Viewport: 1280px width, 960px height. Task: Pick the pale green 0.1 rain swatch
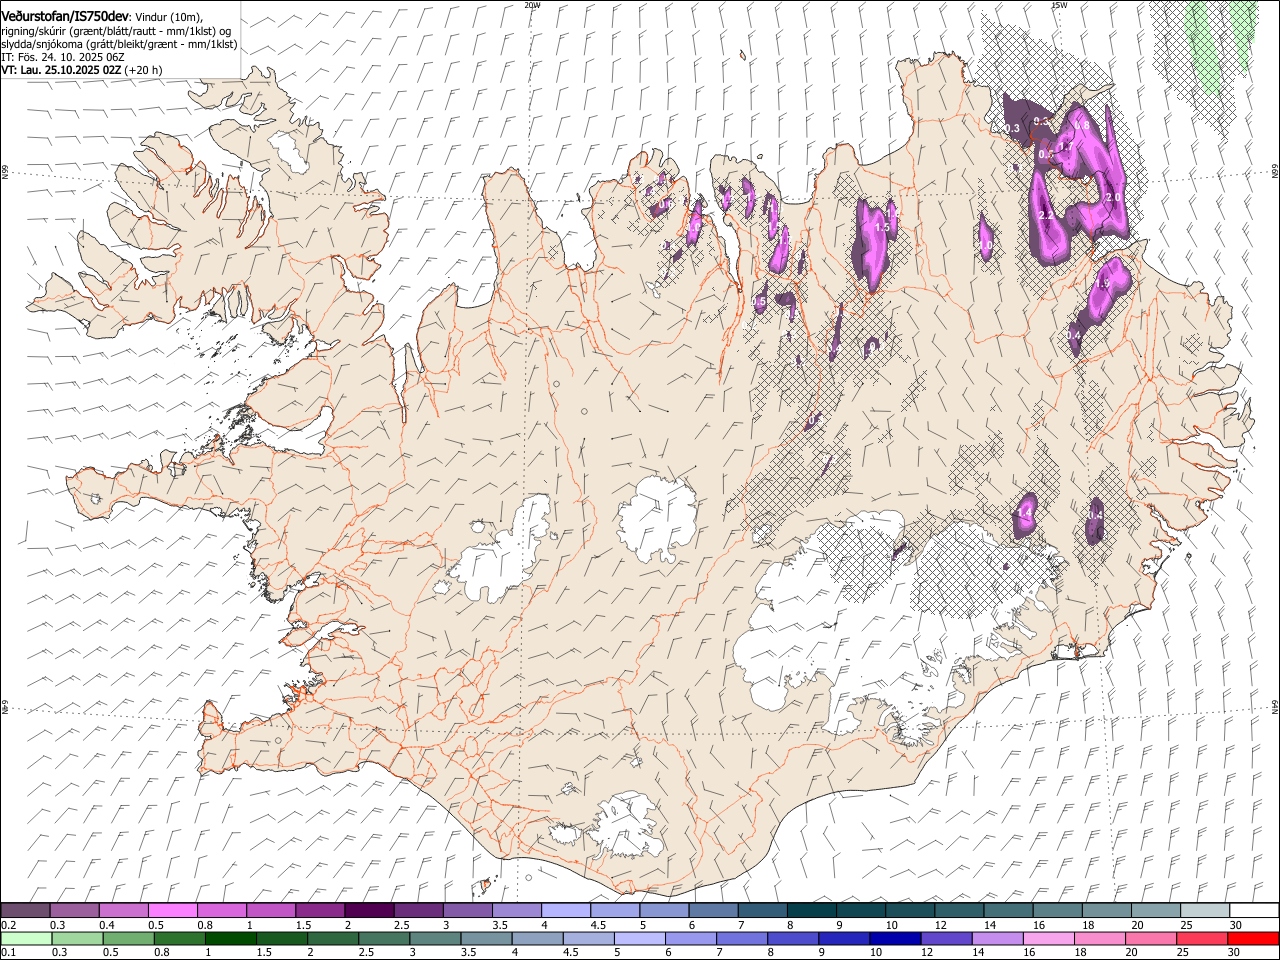point(26,939)
